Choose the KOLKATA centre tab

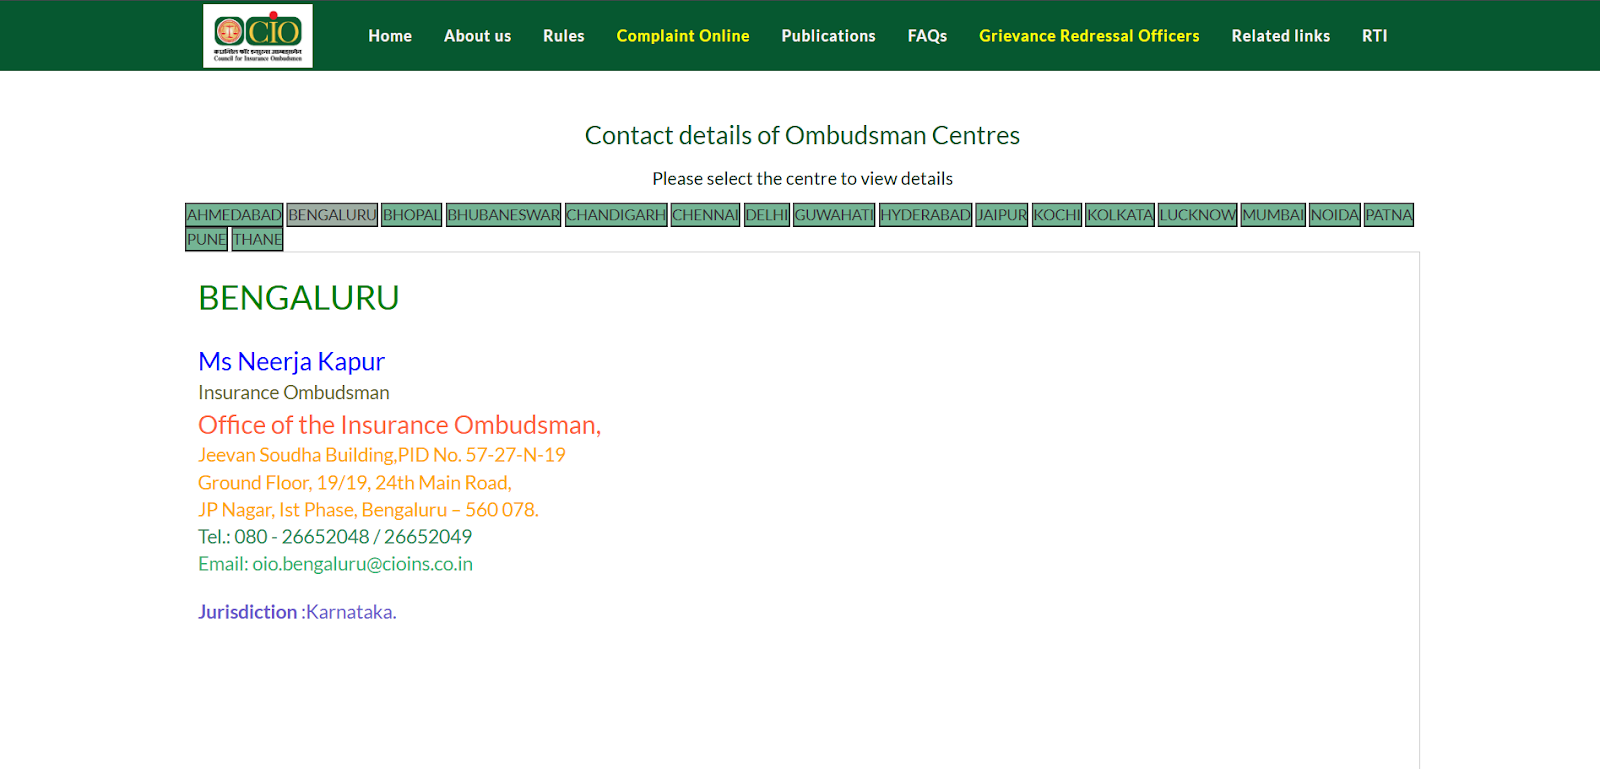pyautogui.click(x=1120, y=215)
